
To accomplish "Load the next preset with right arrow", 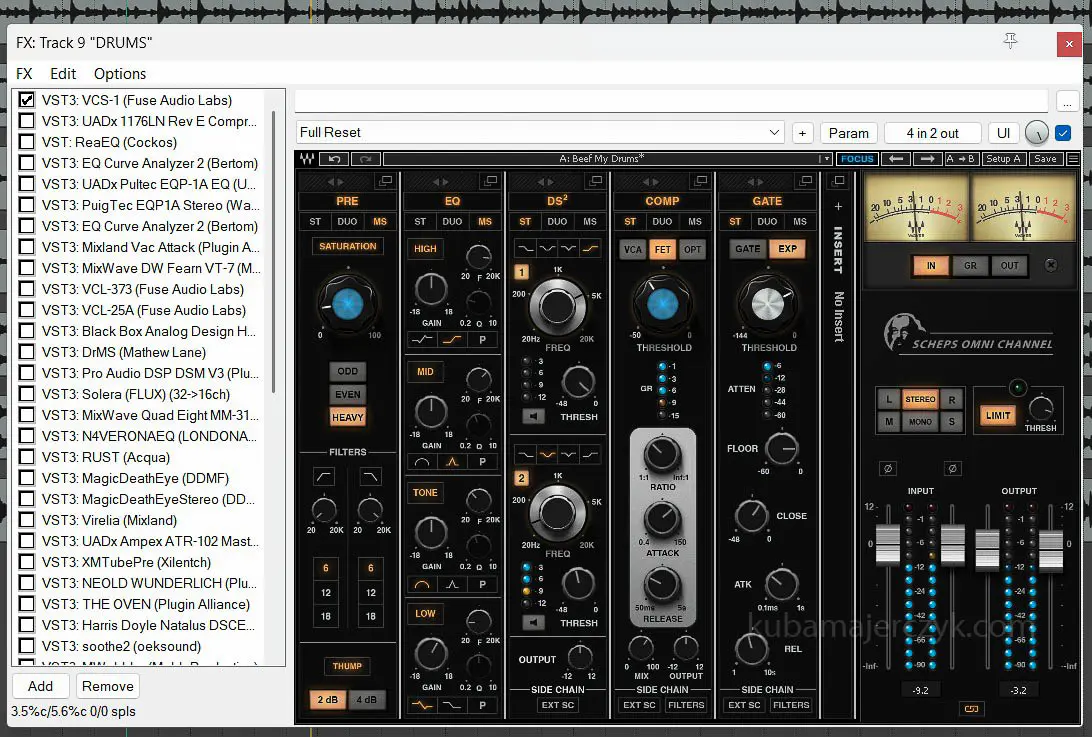I will tap(926, 159).
